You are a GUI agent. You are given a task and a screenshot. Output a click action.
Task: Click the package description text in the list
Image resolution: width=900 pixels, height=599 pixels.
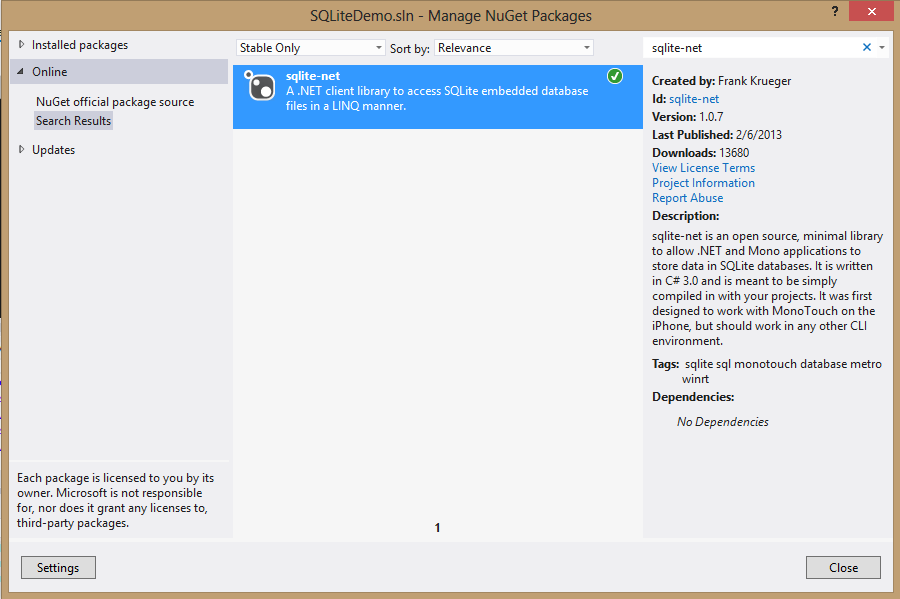tap(437, 98)
